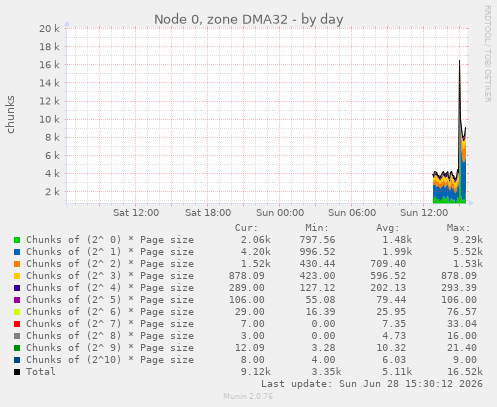Click the 2^ 7 max value '33.04'

click(x=462, y=324)
